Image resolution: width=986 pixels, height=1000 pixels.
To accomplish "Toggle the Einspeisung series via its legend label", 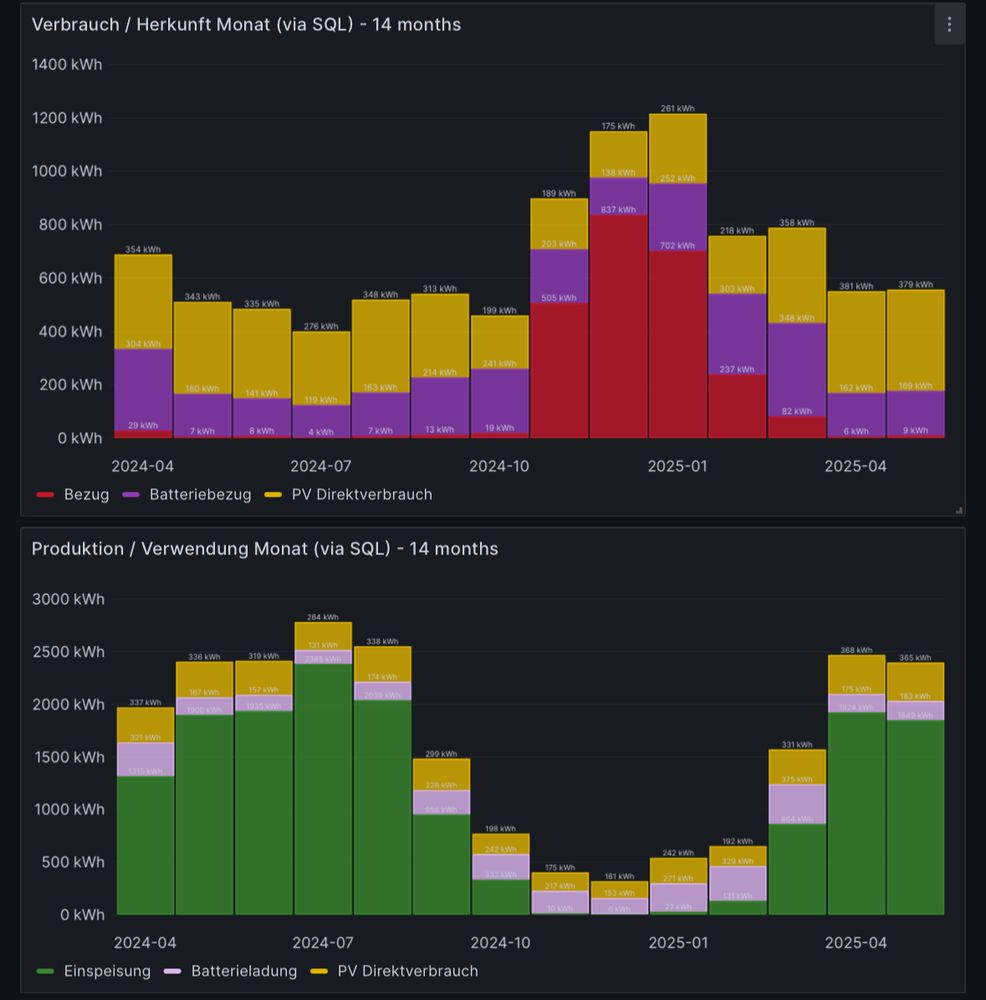I will (107, 971).
